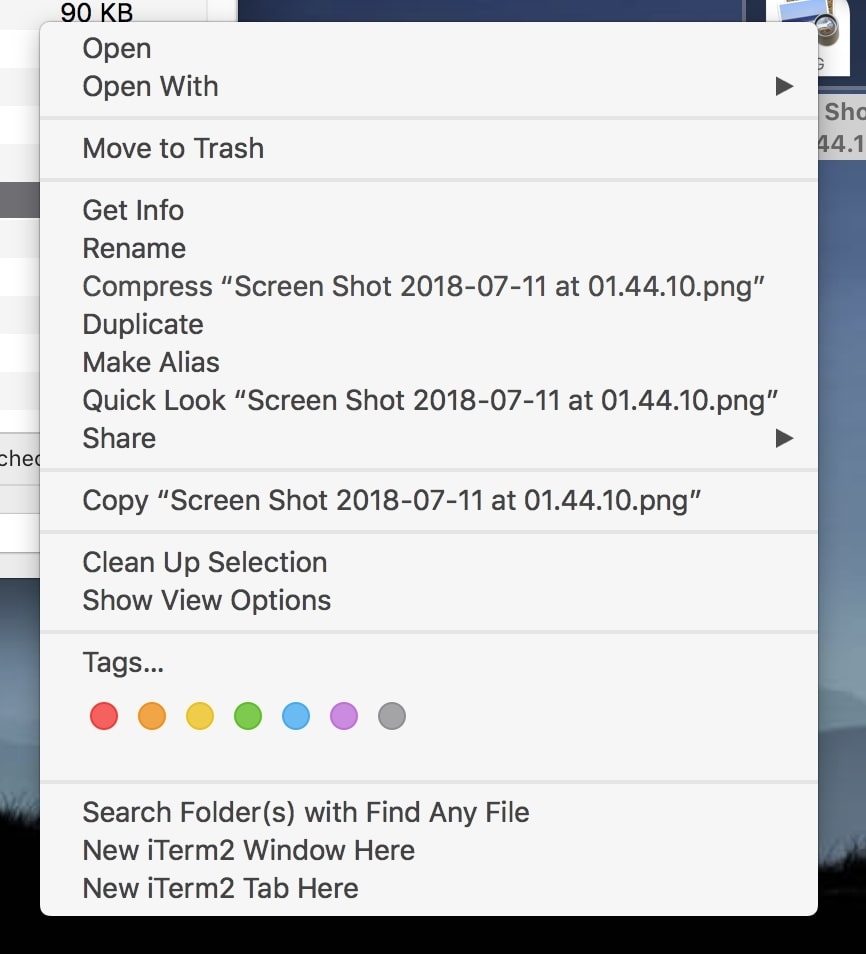Open a New iTerm2 Window Here
The image size is (866, 954).
248,850
